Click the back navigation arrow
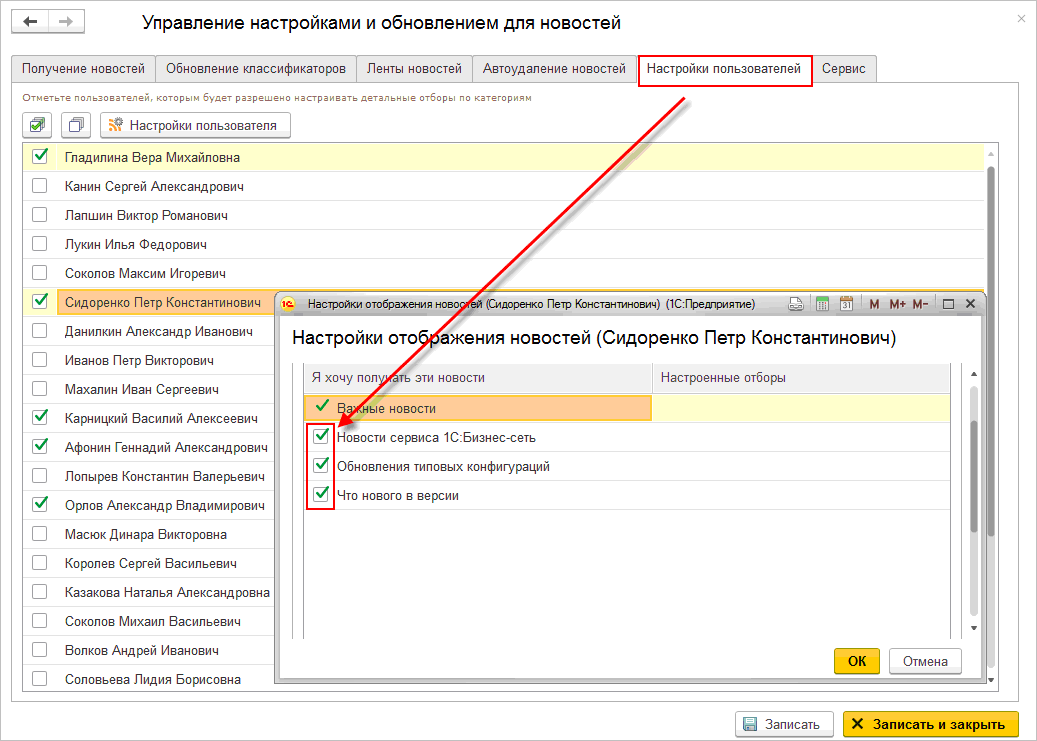 click(x=27, y=20)
